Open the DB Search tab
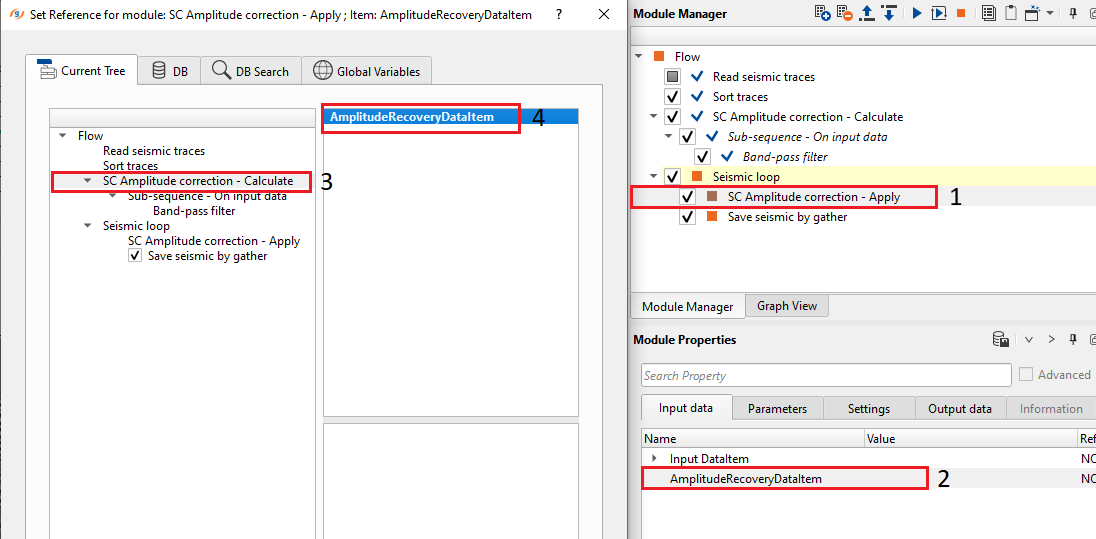This screenshot has height=539, width=1096. pos(251,71)
